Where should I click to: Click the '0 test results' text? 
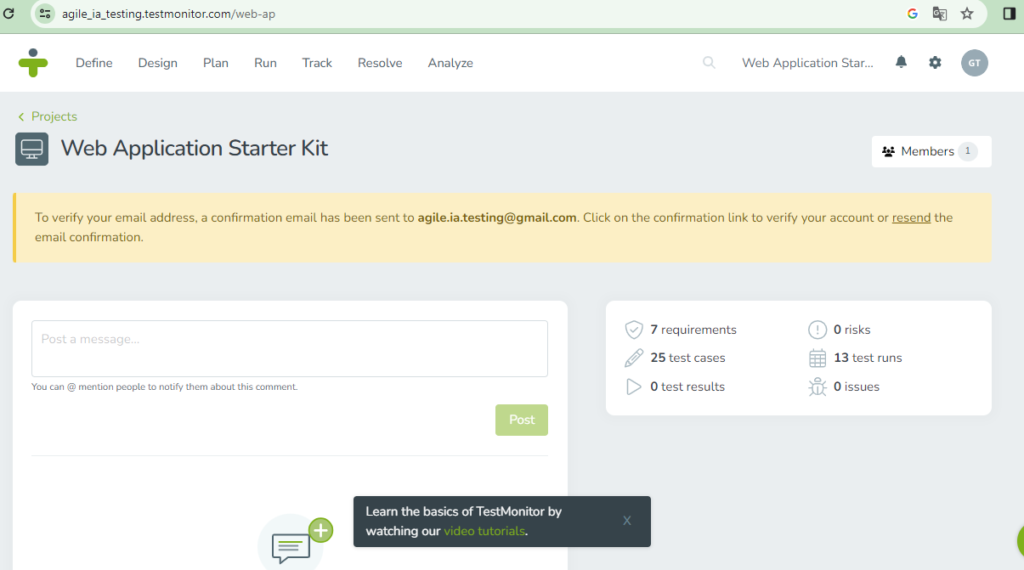point(687,387)
